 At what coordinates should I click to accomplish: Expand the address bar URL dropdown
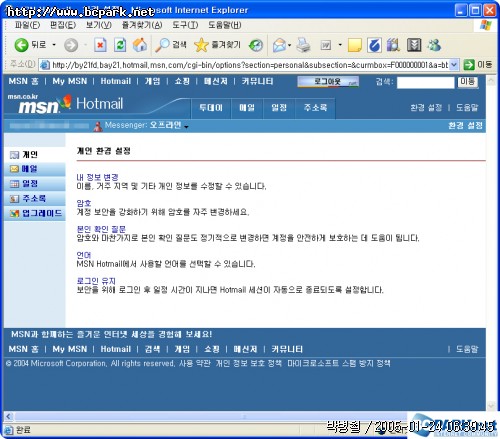pyautogui.click(x=454, y=65)
